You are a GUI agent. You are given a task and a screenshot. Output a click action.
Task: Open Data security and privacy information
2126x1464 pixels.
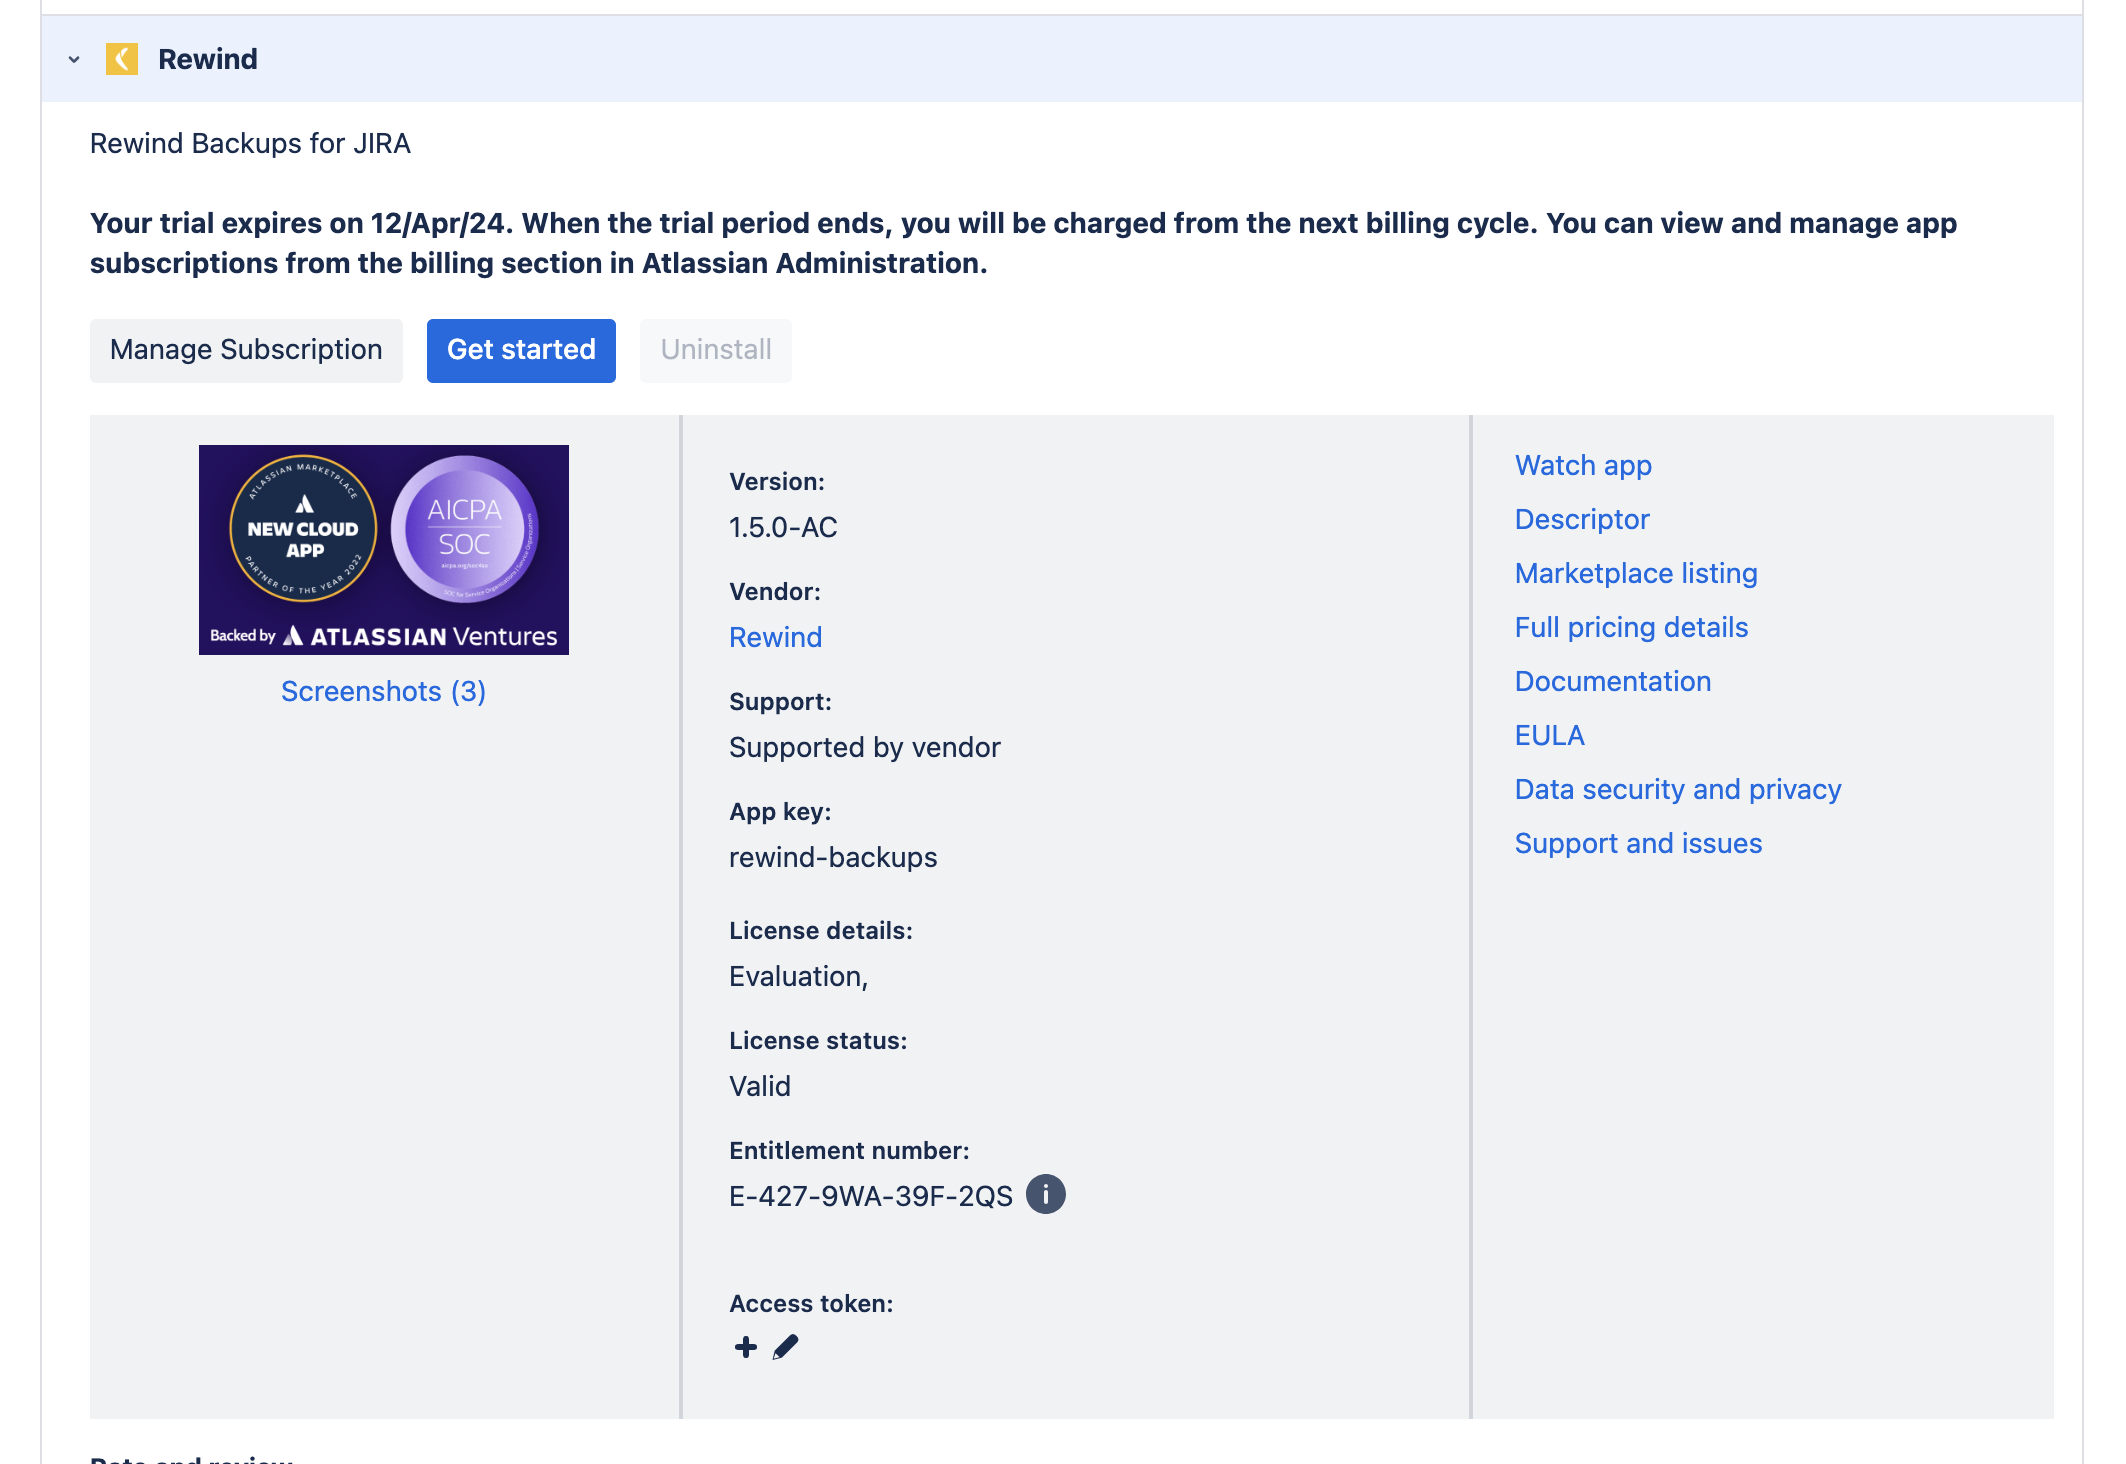click(1678, 789)
